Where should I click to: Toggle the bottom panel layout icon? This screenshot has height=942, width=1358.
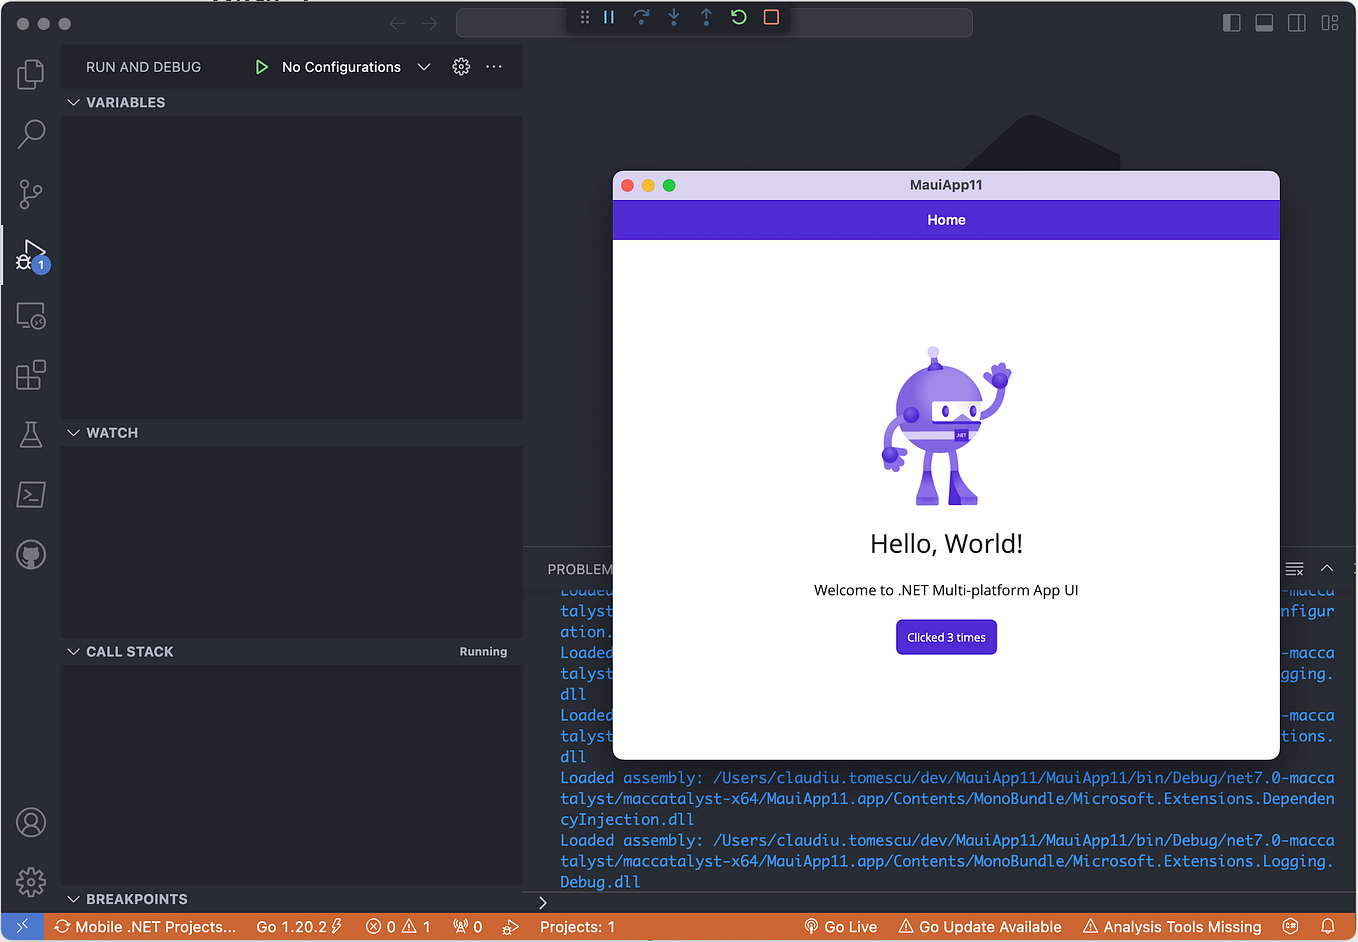tap(1264, 23)
